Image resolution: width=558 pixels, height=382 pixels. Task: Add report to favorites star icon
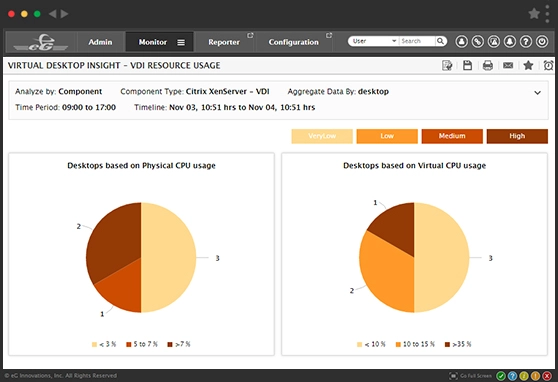click(x=528, y=65)
